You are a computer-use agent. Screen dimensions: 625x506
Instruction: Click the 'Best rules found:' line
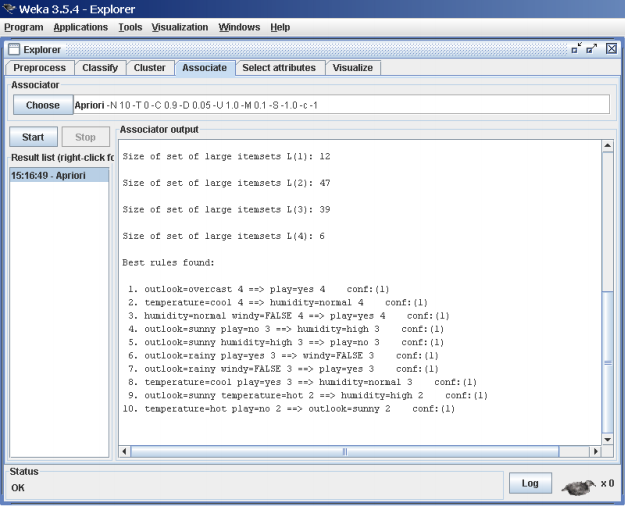pyautogui.click(x=168, y=263)
